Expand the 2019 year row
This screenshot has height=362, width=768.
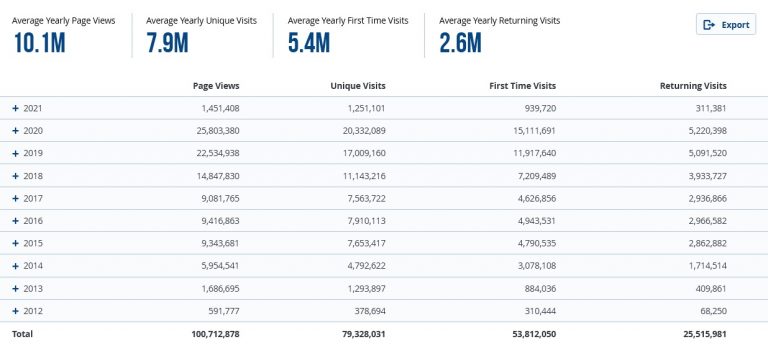(15, 153)
